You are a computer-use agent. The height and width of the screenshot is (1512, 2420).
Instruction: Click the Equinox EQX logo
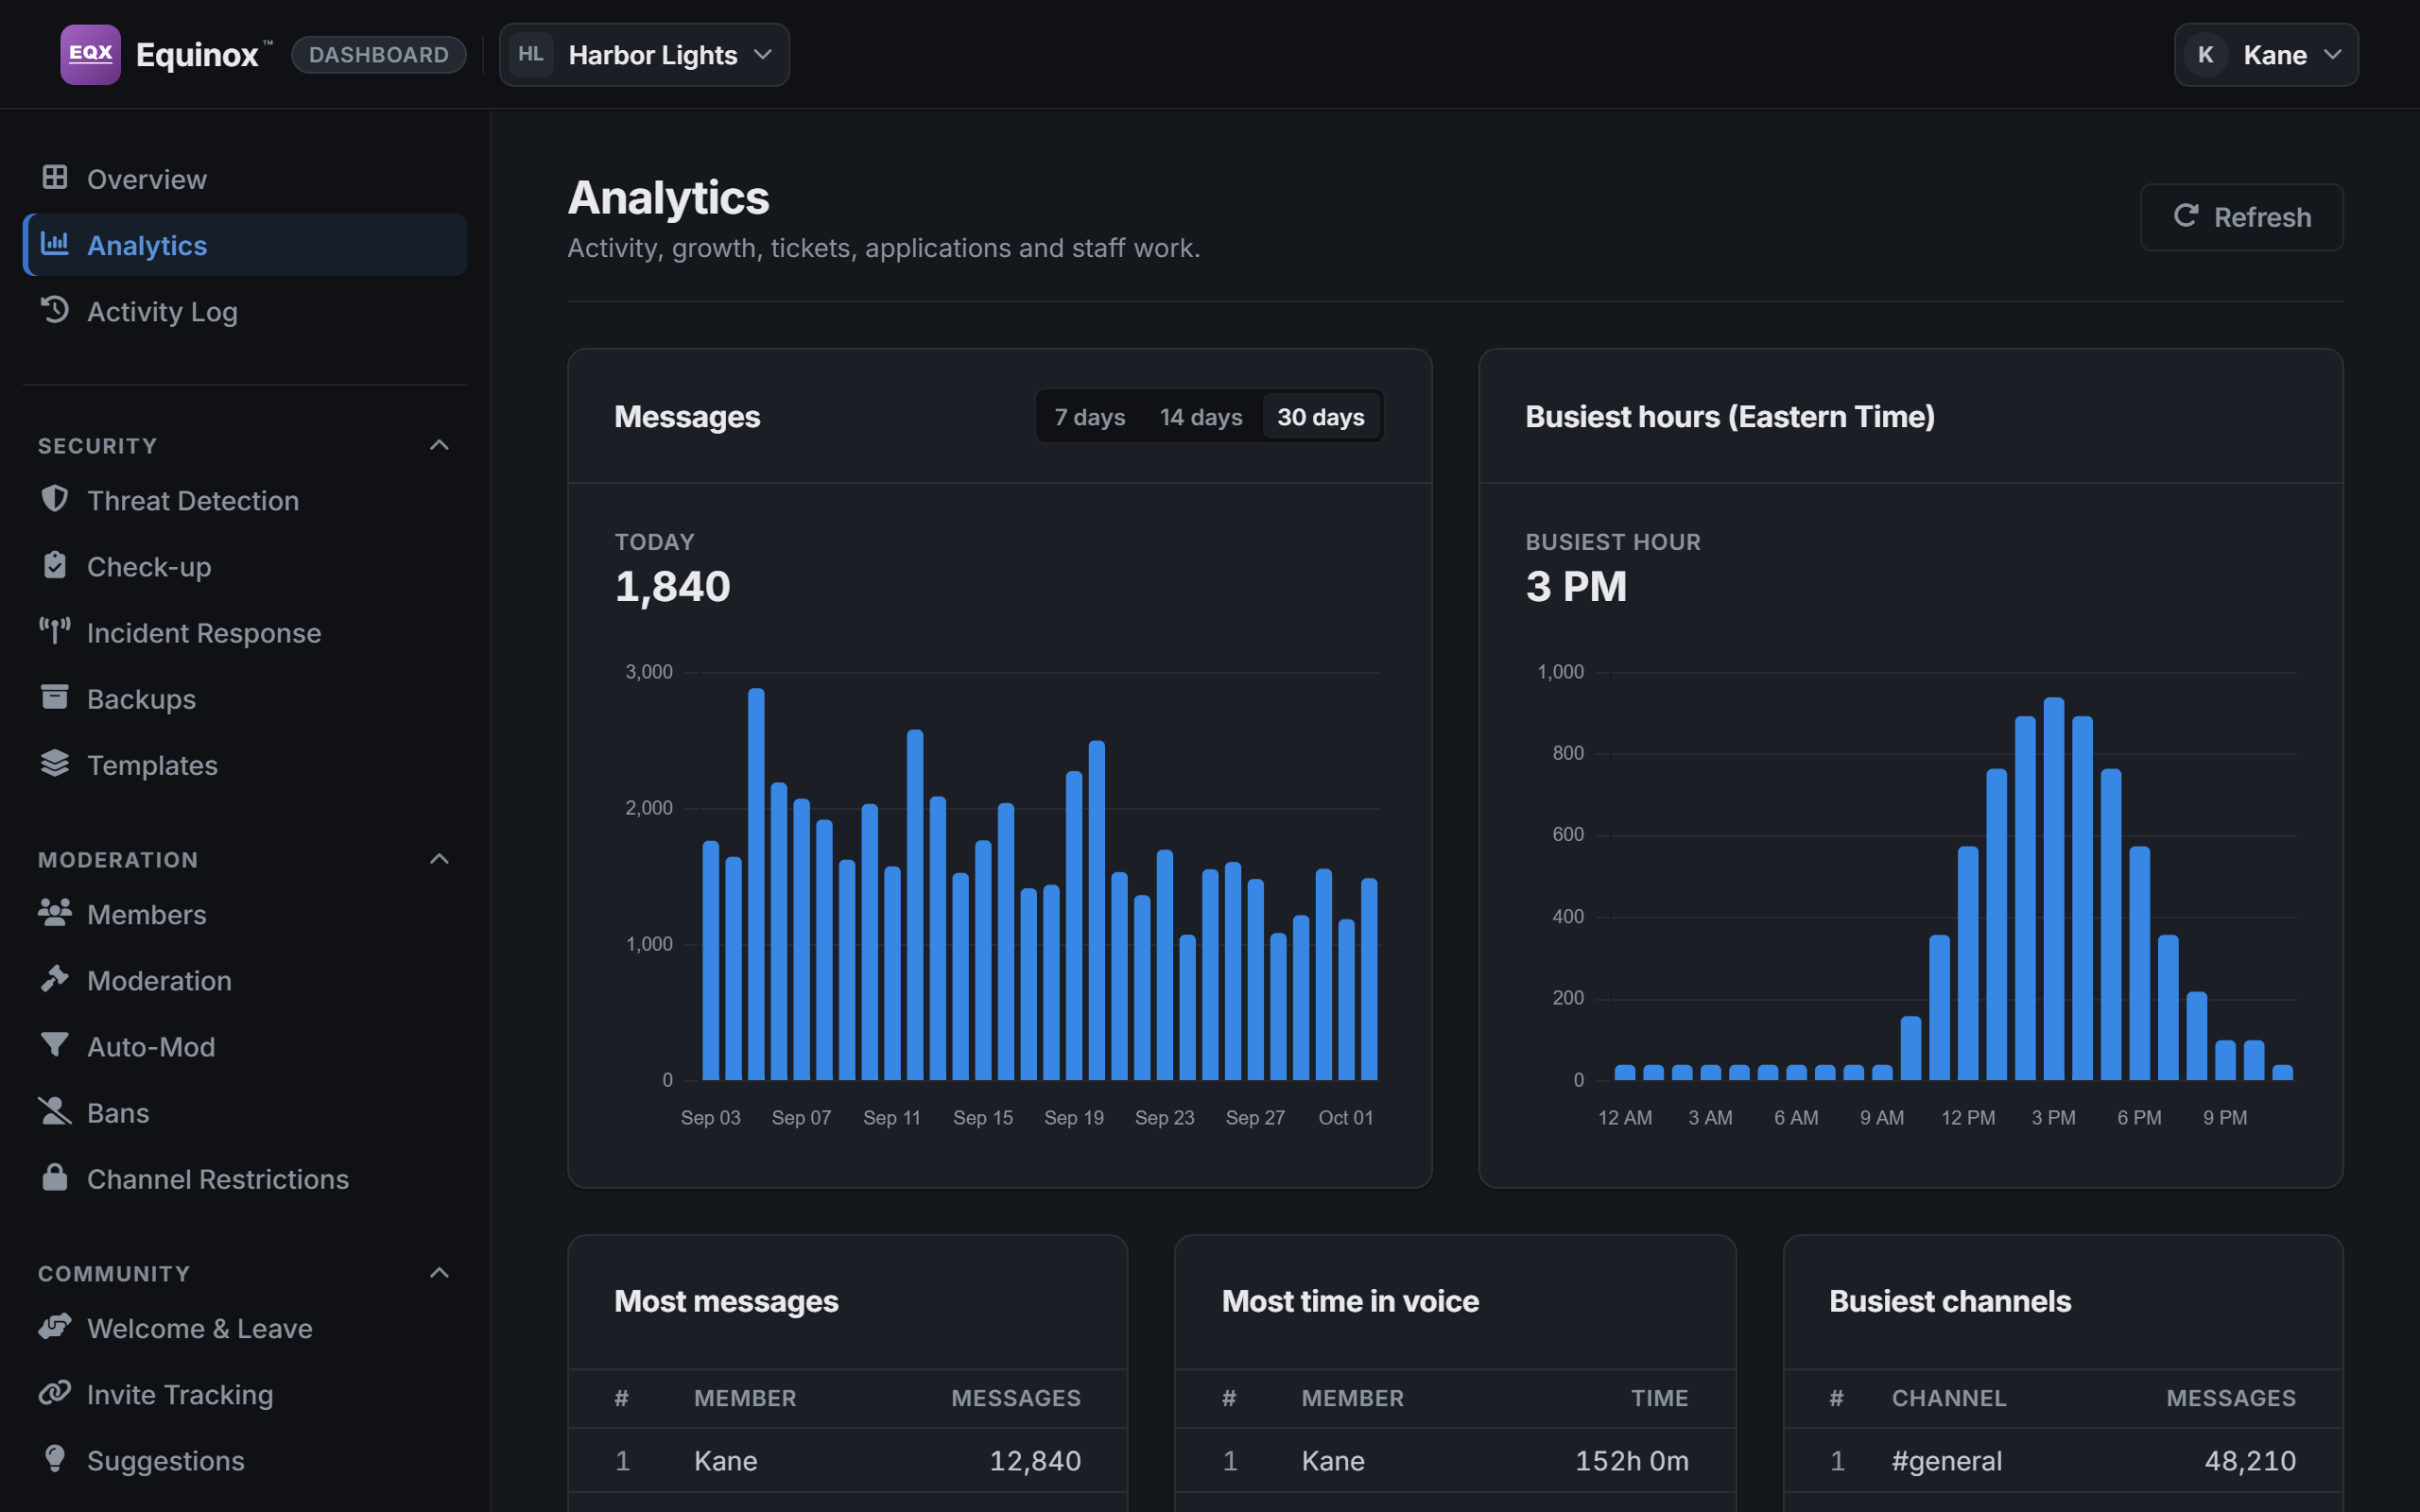[x=90, y=54]
